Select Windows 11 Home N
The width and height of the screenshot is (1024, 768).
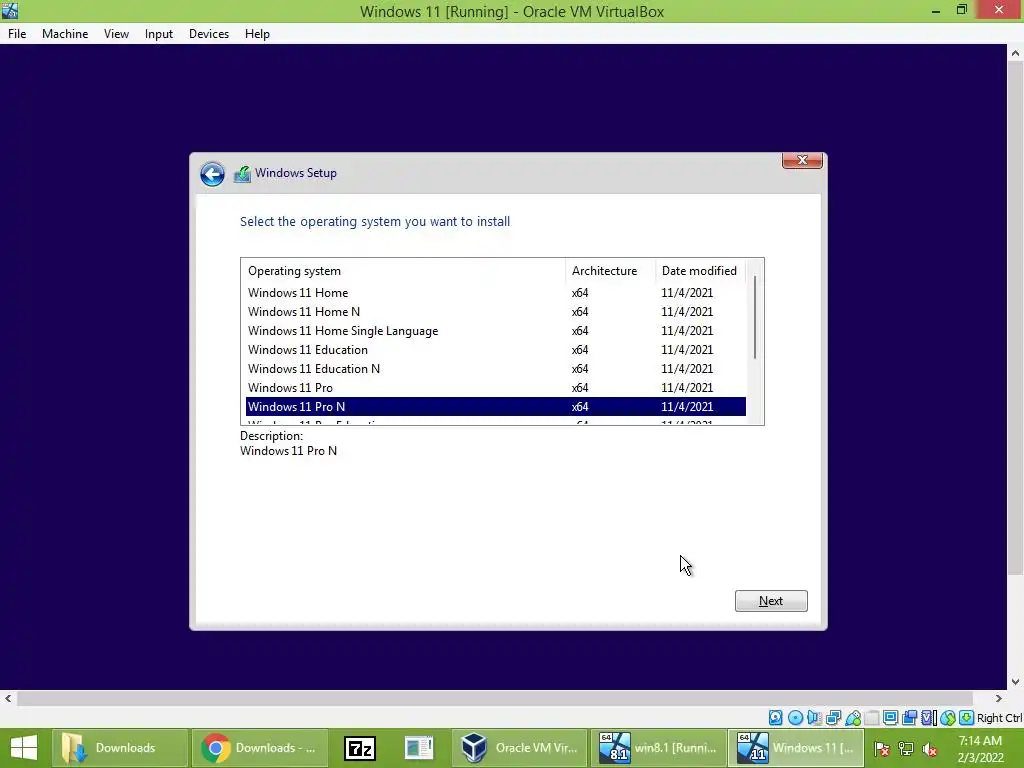click(495, 312)
